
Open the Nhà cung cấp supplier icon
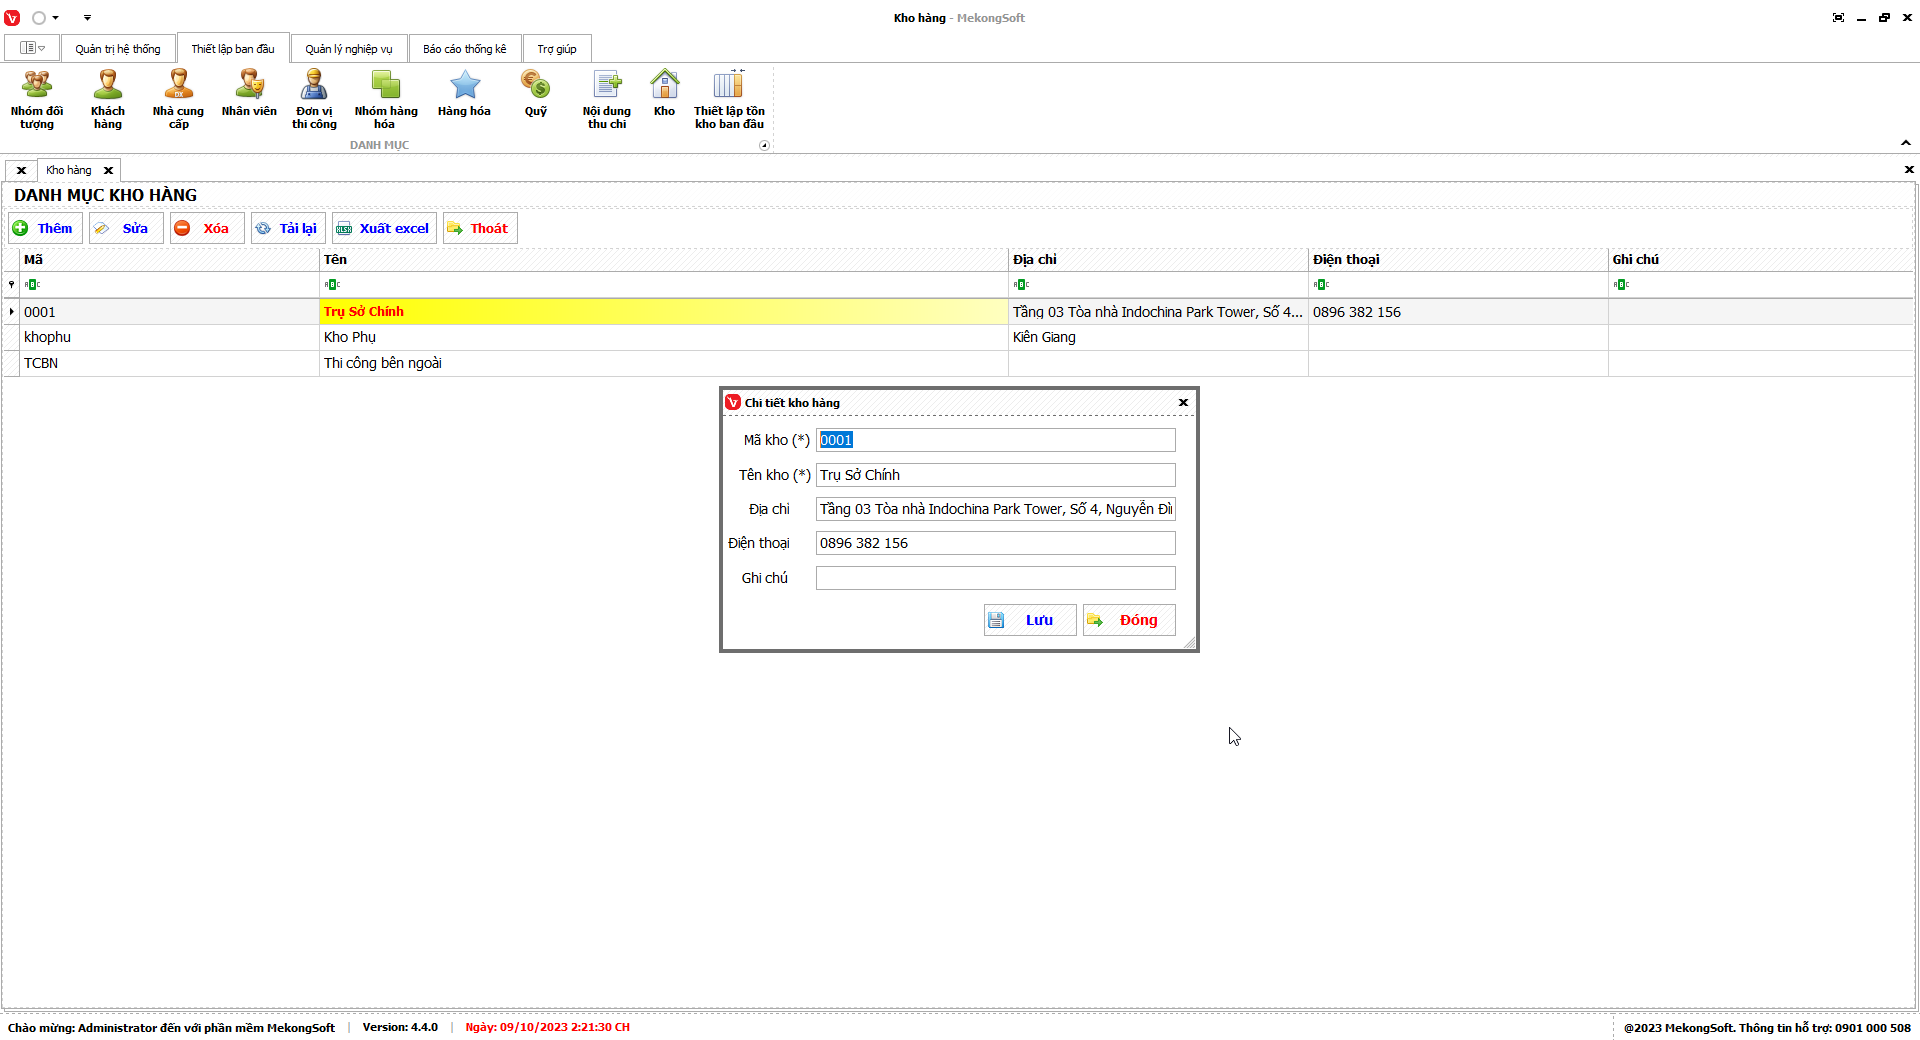[178, 99]
